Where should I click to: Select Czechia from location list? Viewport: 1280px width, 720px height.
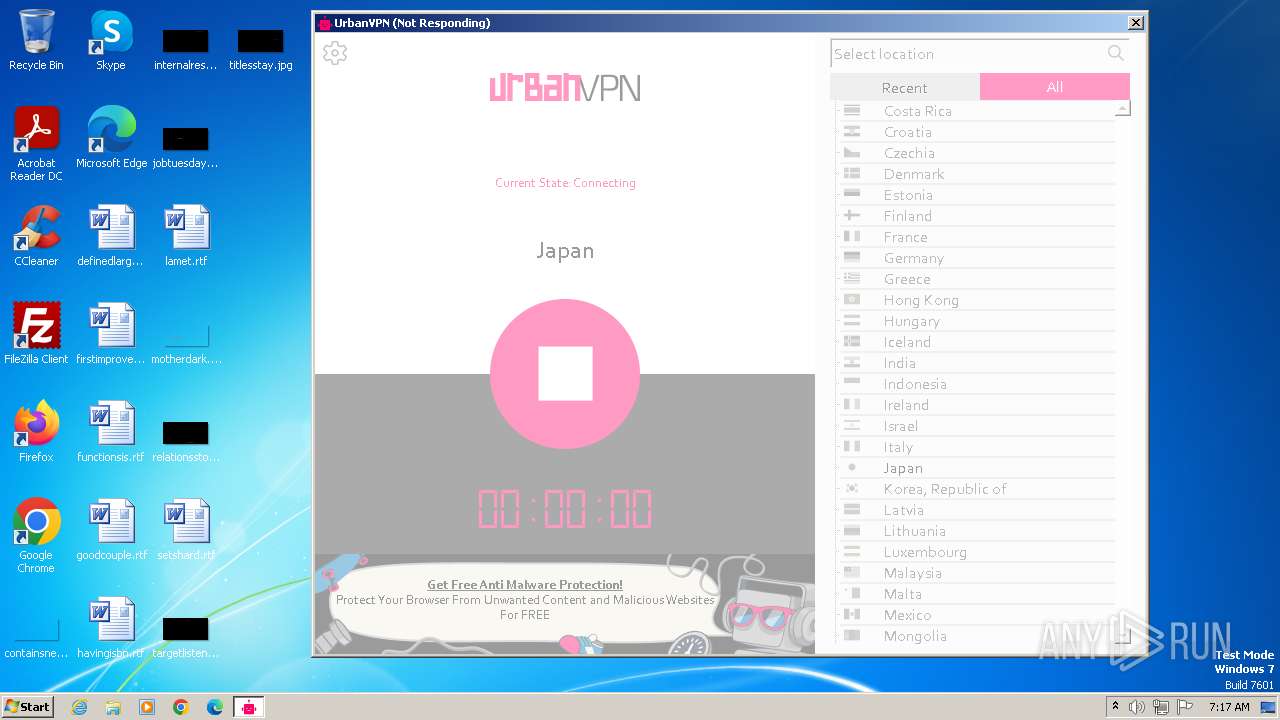coord(976,153)
